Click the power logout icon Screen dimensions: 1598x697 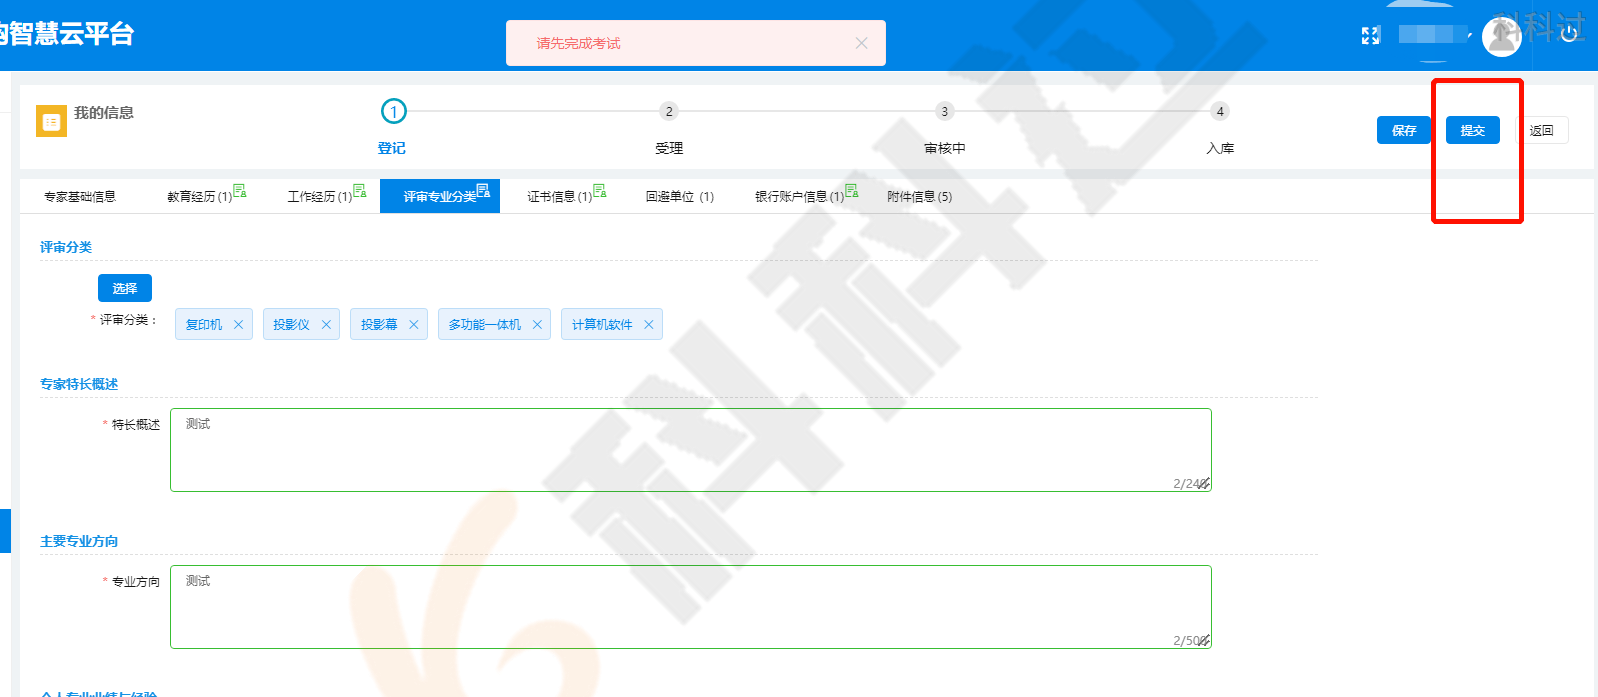point(1569,34)
